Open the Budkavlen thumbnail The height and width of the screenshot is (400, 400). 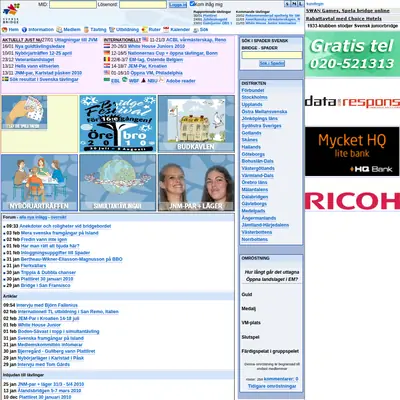click(196, 124)
